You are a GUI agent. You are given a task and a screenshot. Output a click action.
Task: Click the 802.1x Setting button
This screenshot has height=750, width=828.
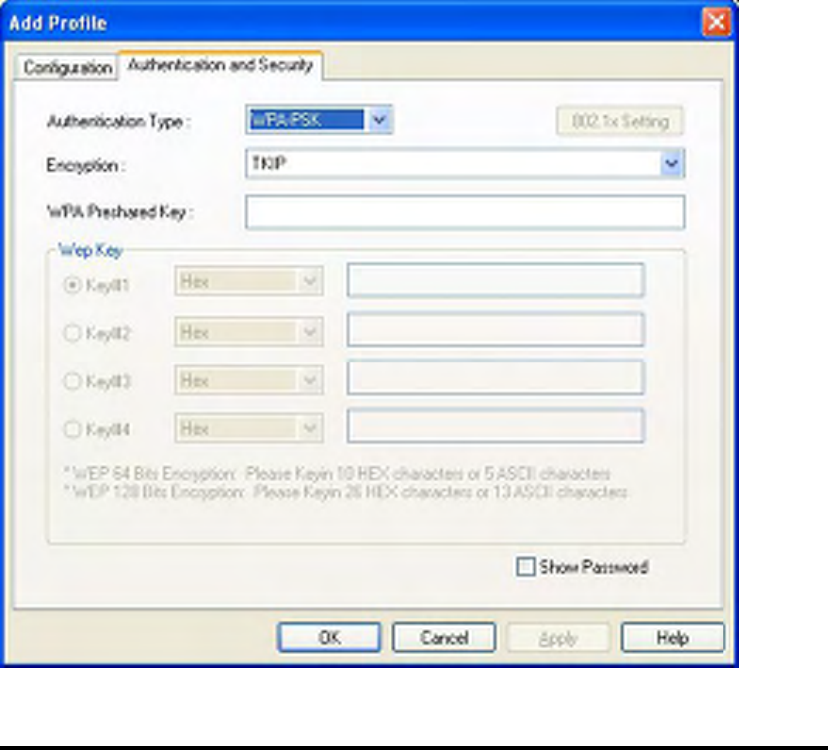click(619, 121)
